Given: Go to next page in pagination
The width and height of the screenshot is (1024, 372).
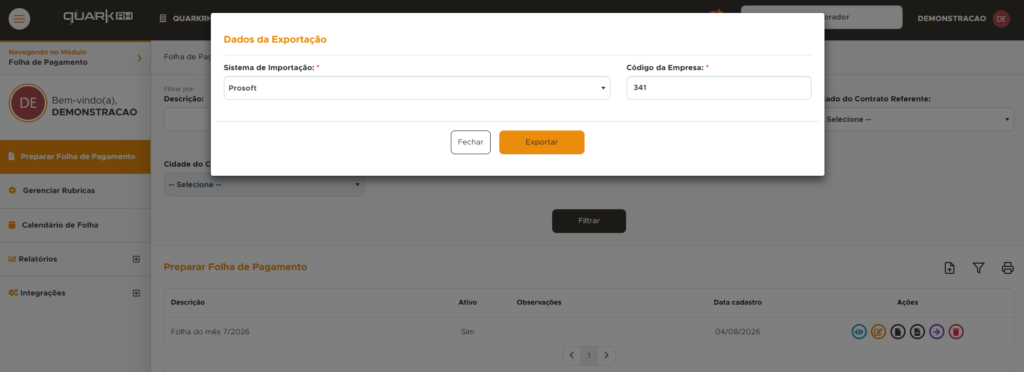Looking at the screenshot, I should coord(607,356).
